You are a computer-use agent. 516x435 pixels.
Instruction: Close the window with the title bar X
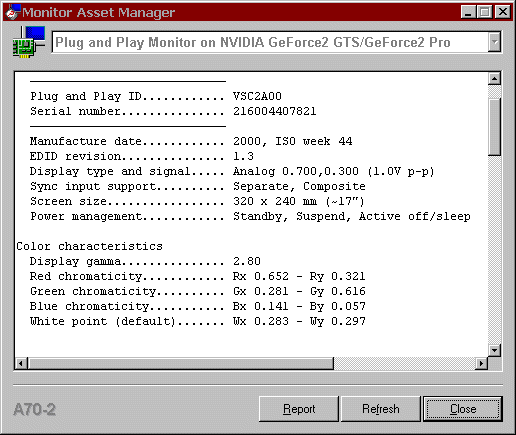pos(503,12)
